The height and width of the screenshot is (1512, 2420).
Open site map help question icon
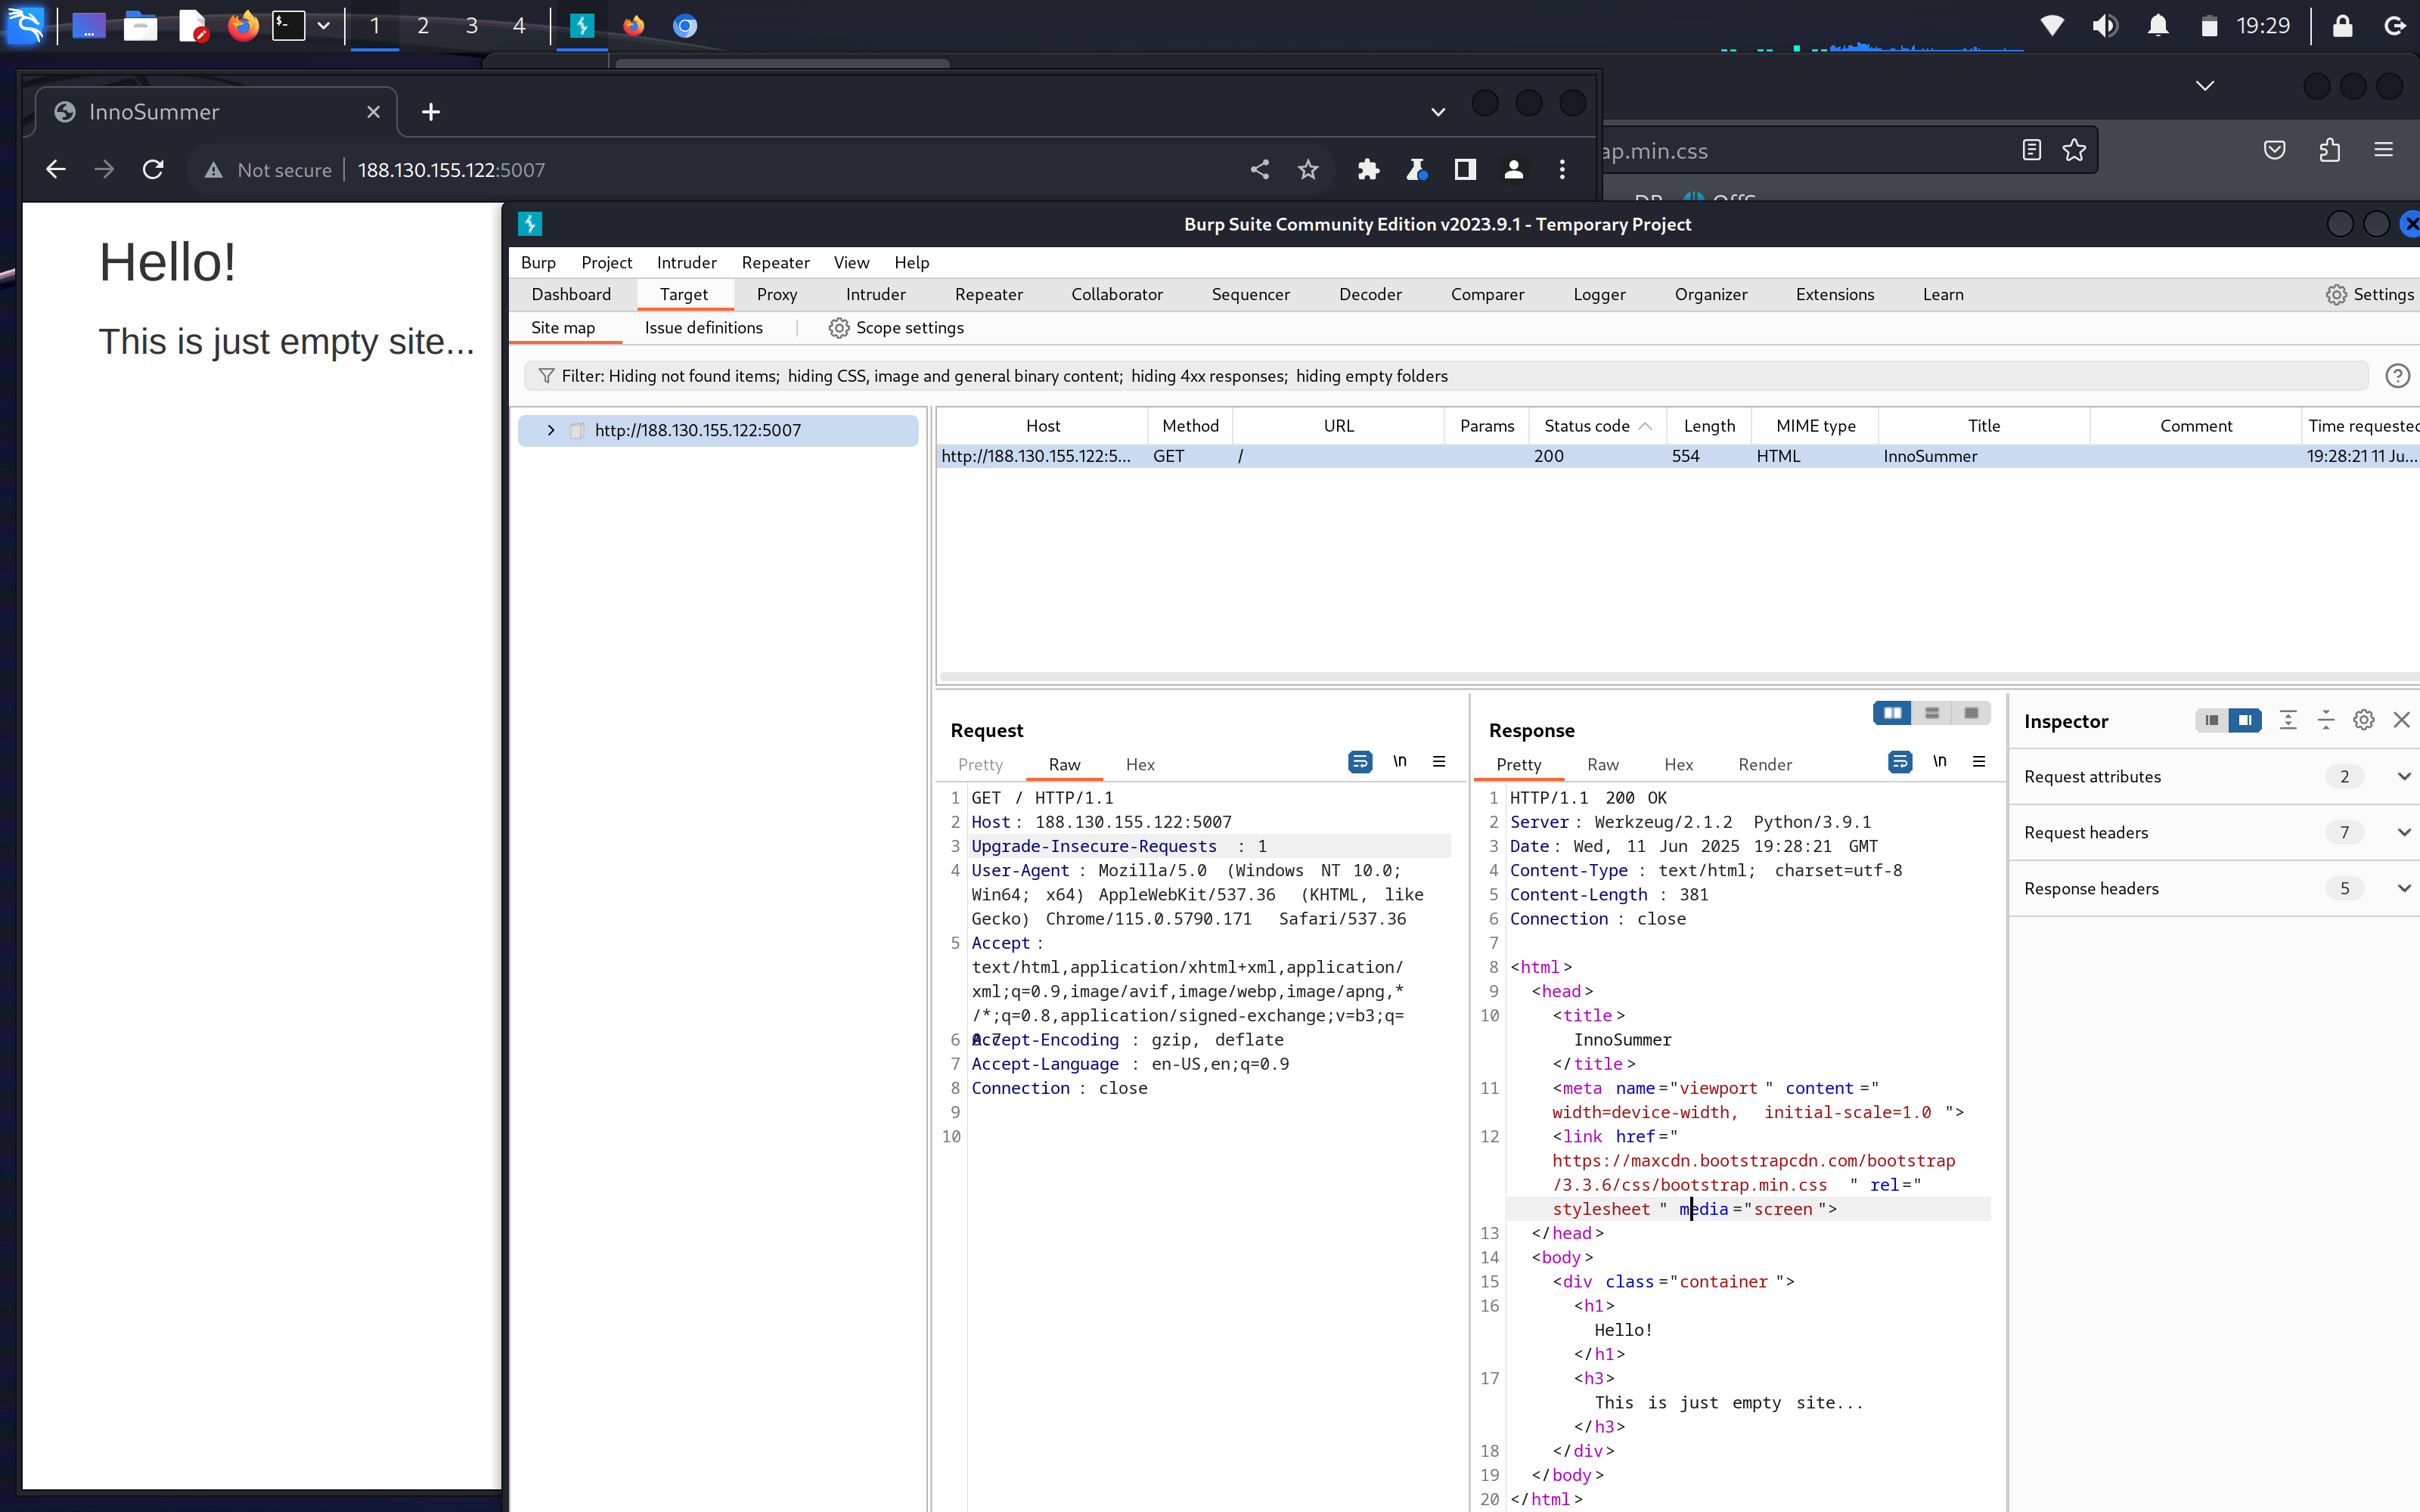pos(2397,376)
